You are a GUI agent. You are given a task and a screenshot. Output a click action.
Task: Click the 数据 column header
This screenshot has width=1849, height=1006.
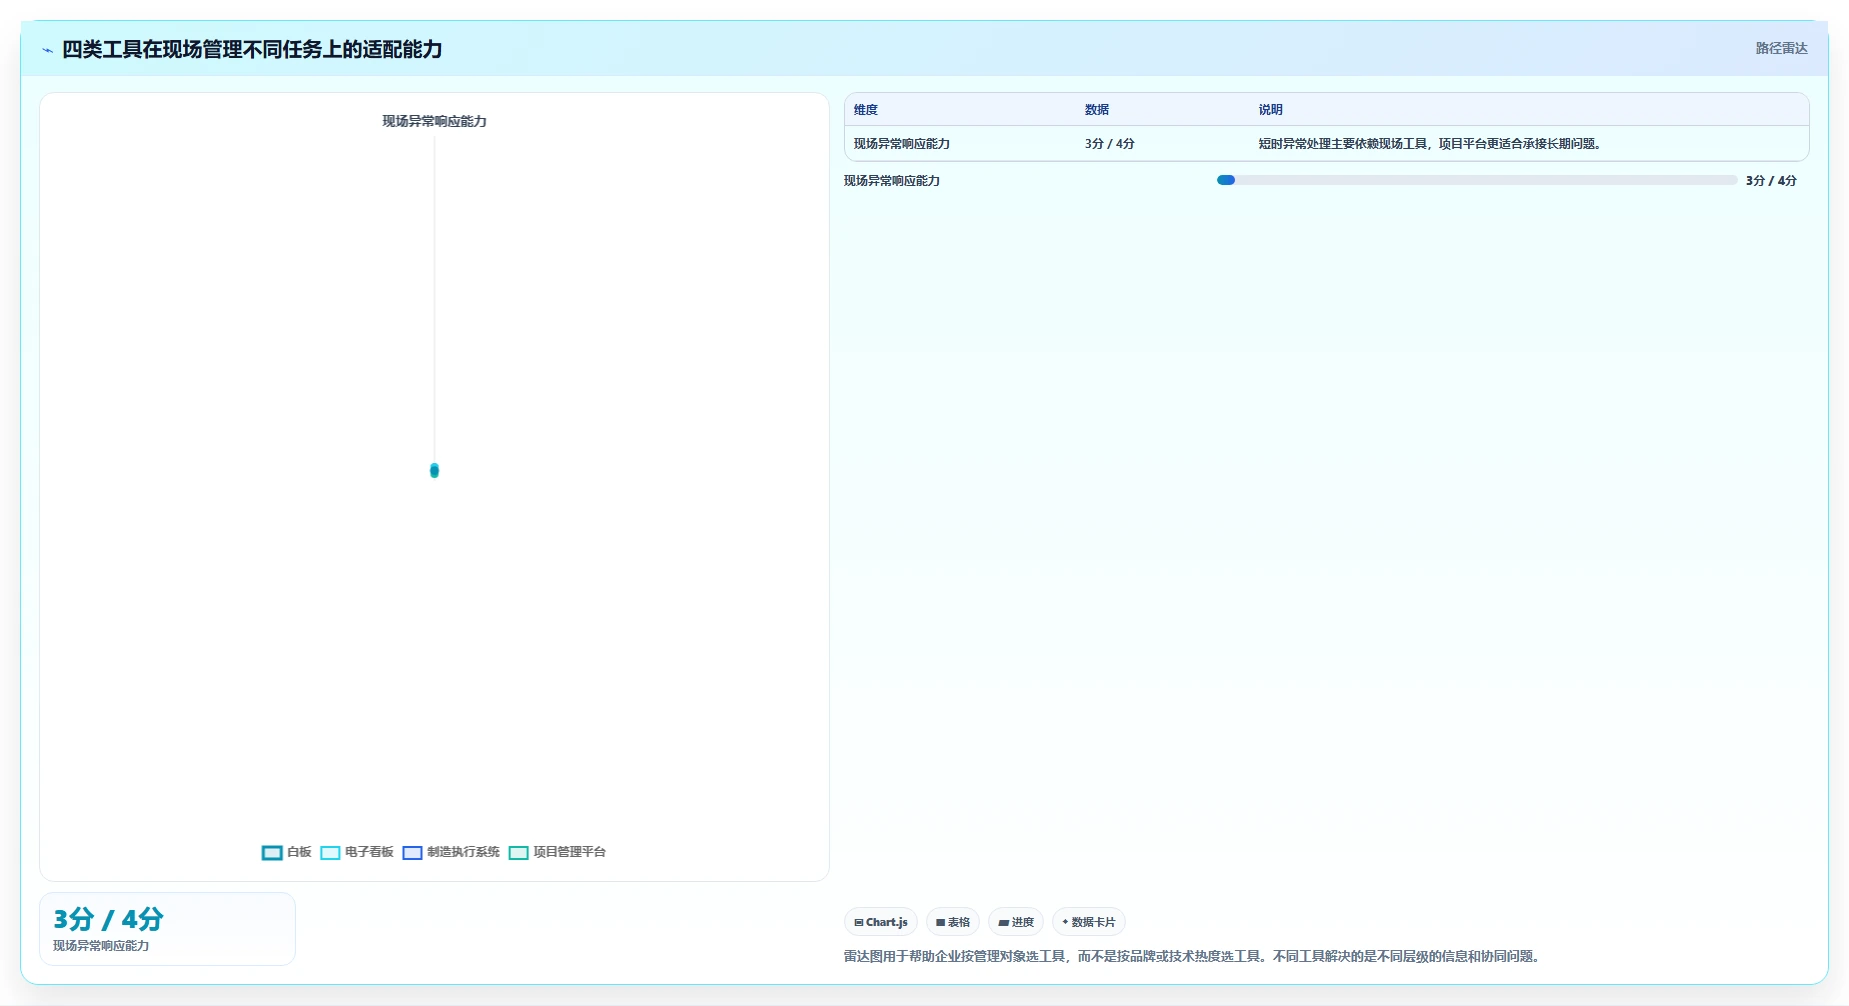[1097, 110]
